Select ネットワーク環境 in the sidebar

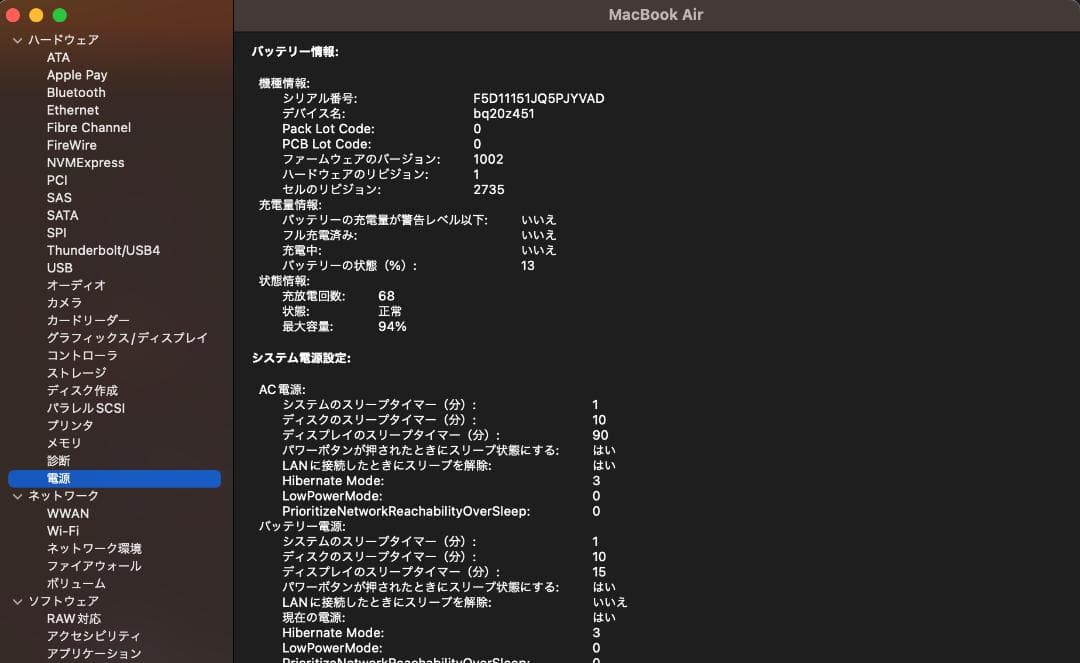(94, 549)
